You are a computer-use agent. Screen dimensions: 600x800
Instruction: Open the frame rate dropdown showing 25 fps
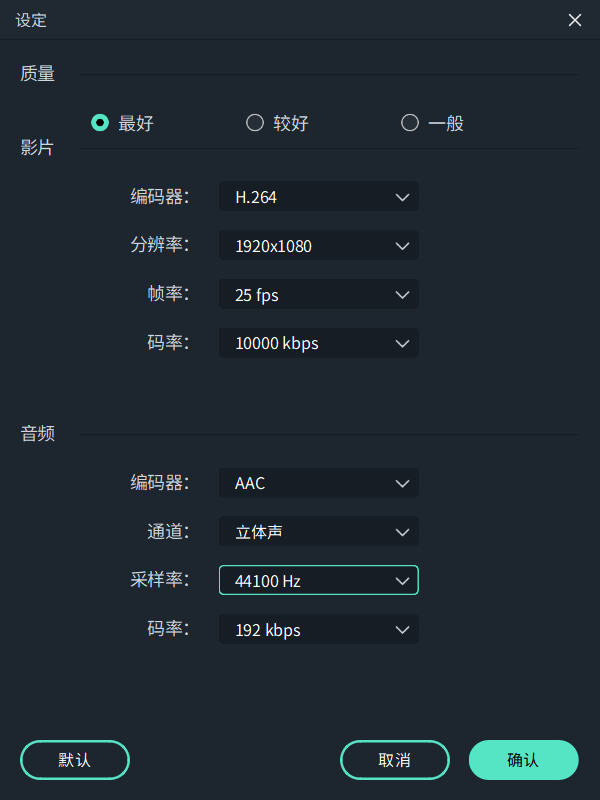coord(318,294)
